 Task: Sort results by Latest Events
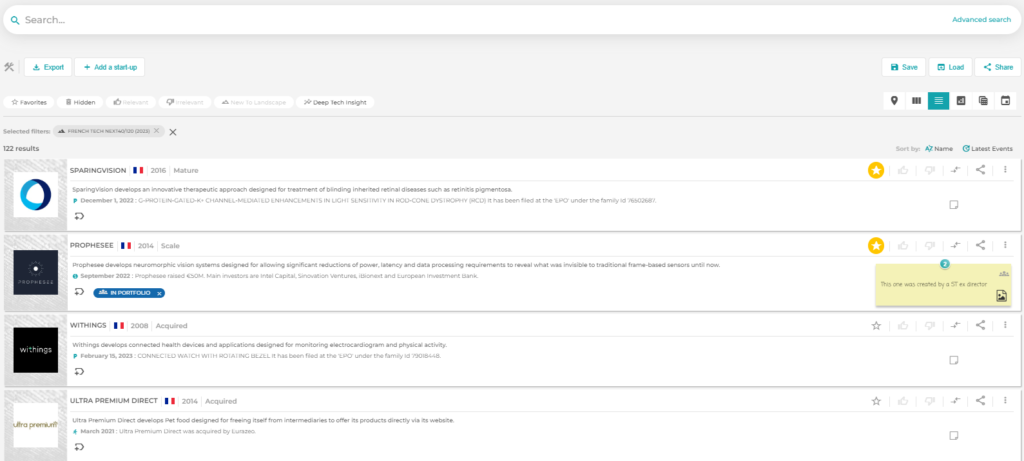tap(987, 149)
